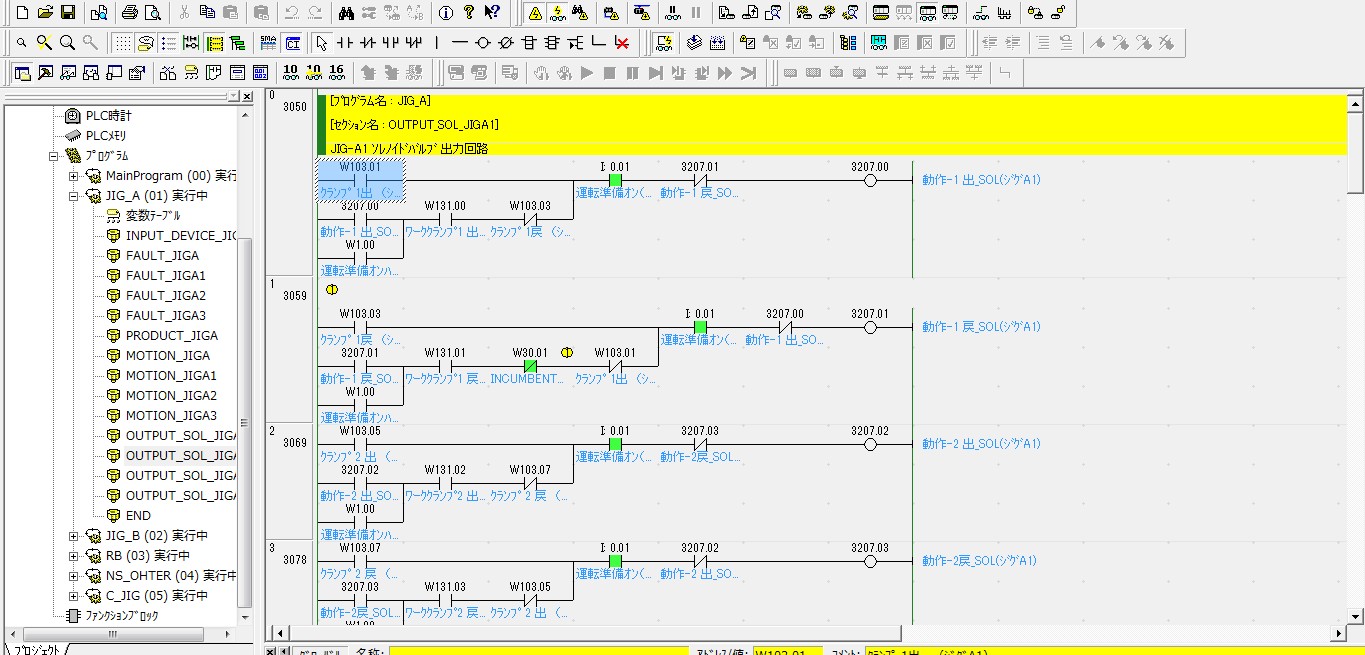Open the MOTION_JIGA2 section in tree

pos(170,396)
